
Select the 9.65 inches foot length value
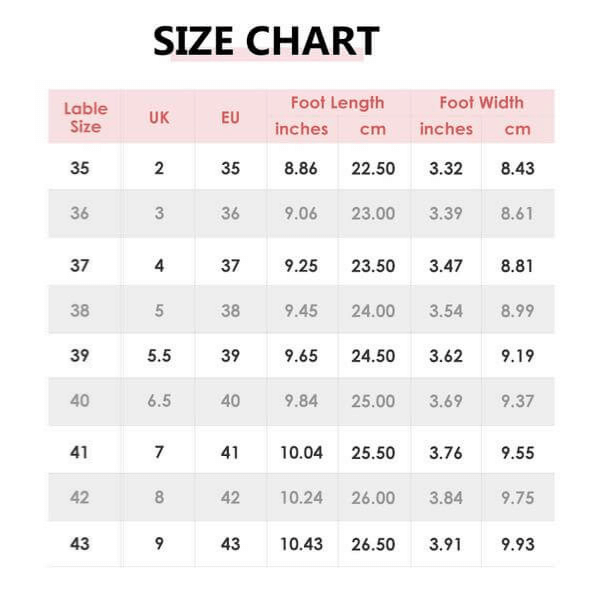pyautogui.click(x=301, y=355)
